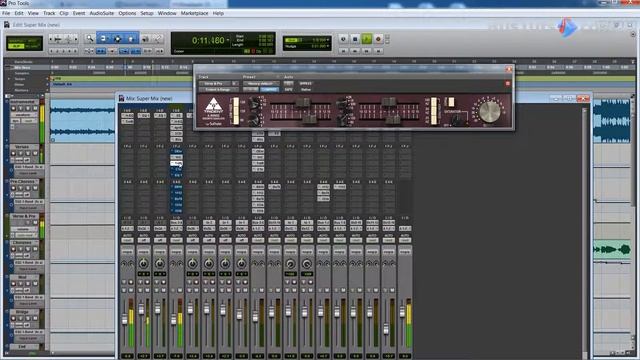Record-enable the Instrumental track

click(13, 109)
